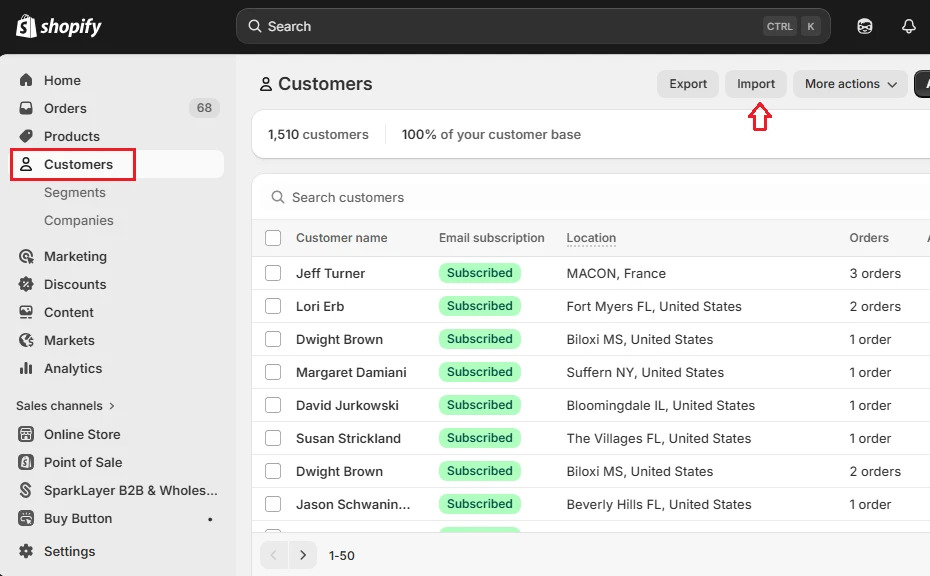930x576 pixels.
Task: Import customers
Action: [x=755, y=84]
